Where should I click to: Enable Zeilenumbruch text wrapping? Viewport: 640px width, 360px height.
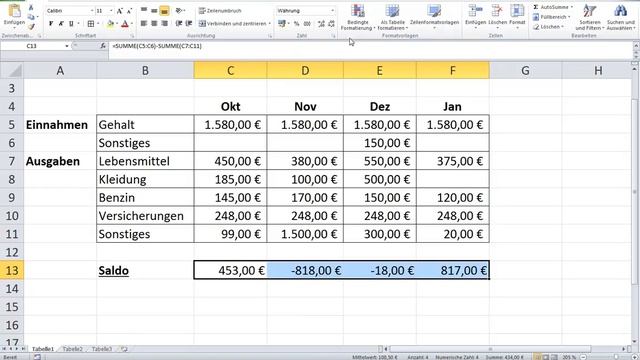coord(220,11)
